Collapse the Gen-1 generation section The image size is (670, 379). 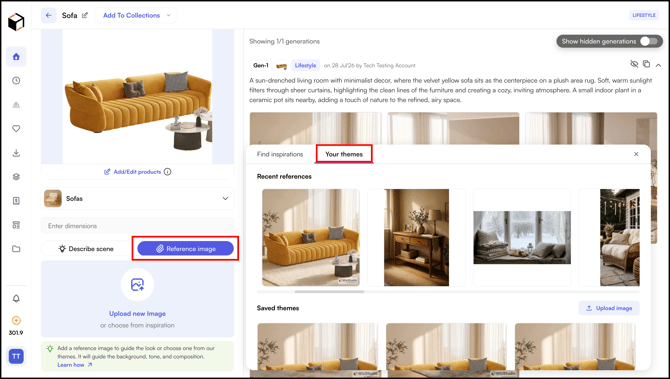click(658, 65)
